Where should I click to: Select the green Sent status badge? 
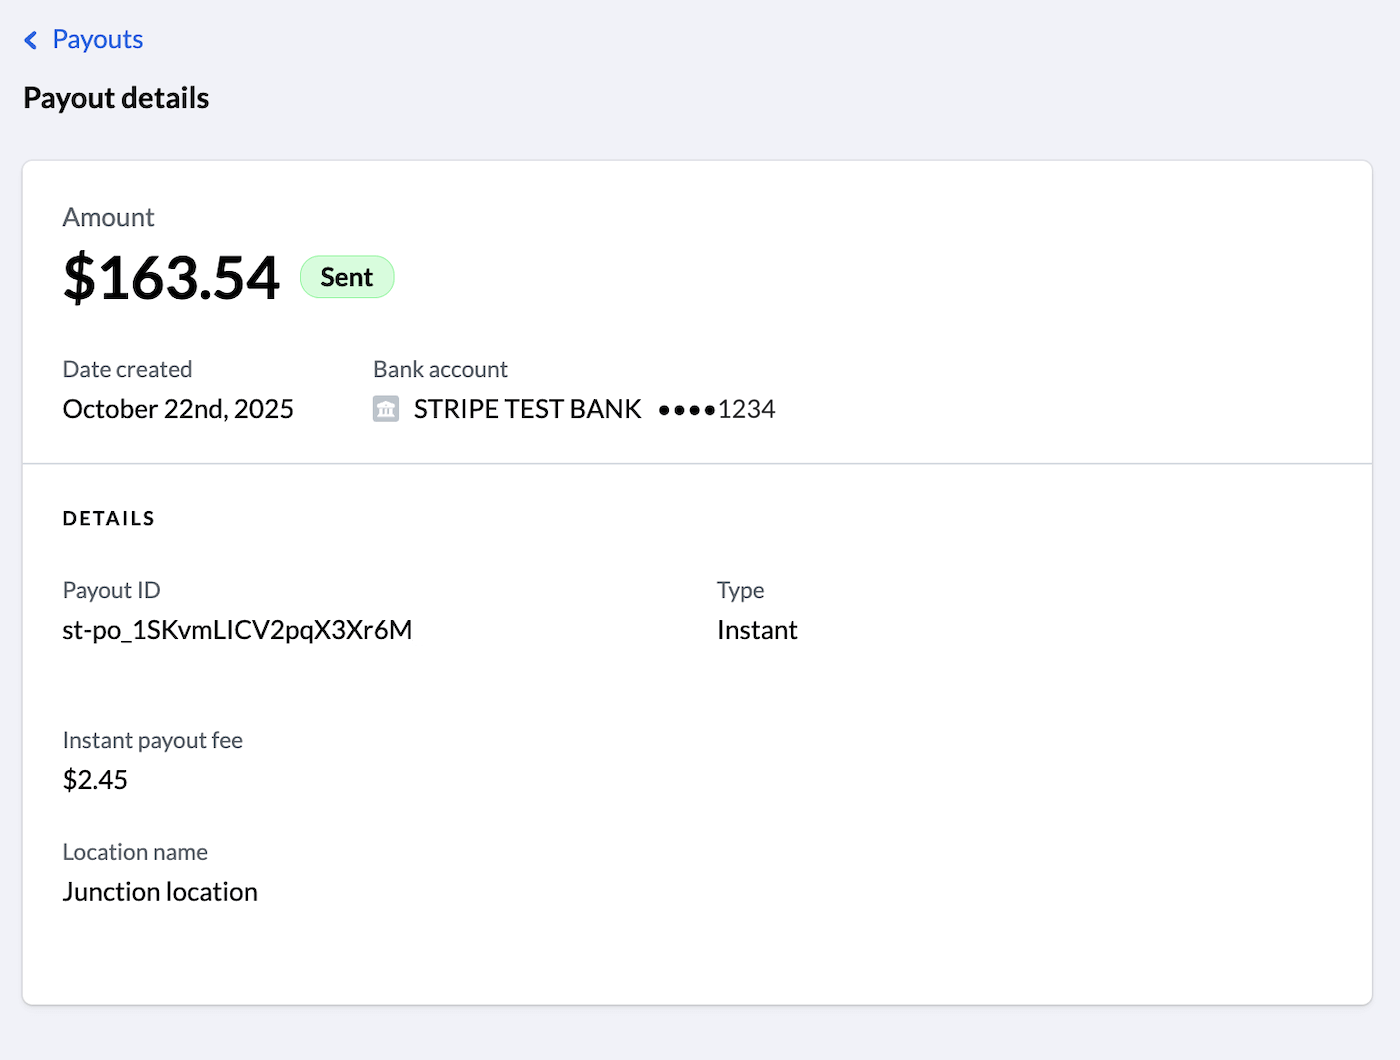pyautogui.click(x=347, y=277)
